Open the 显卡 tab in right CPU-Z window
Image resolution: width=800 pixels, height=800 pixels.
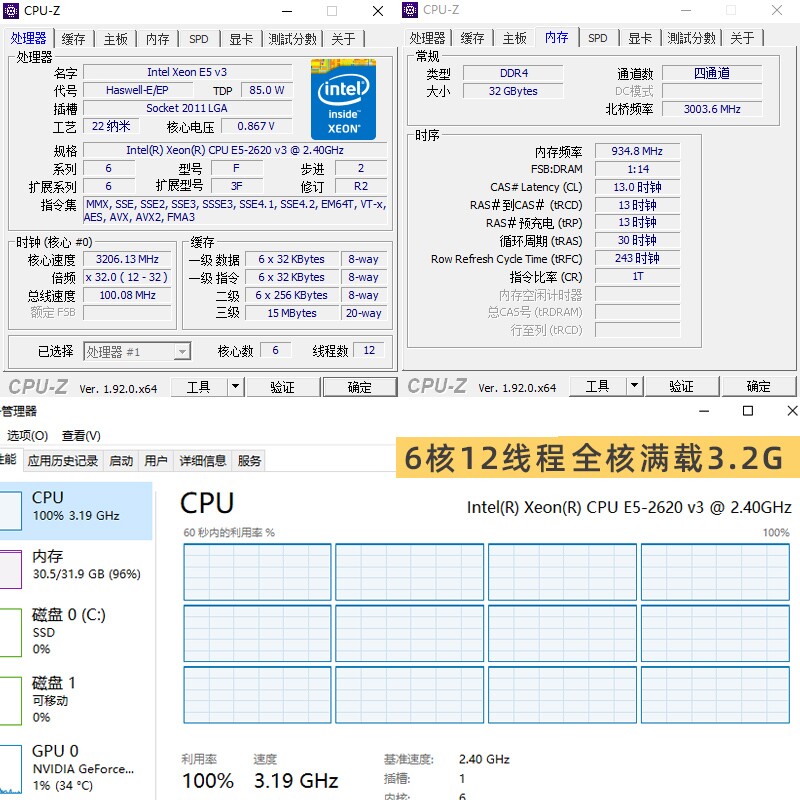pyautogui.click(x=640, y=38)
